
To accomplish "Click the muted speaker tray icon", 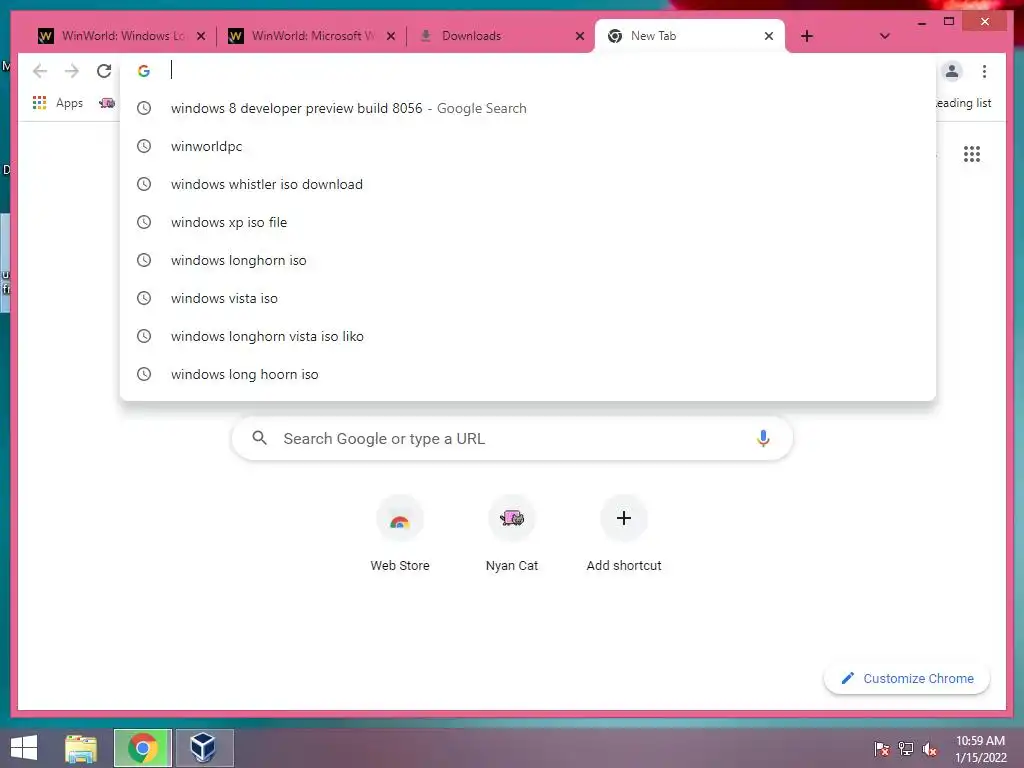I will click(929, 748).
